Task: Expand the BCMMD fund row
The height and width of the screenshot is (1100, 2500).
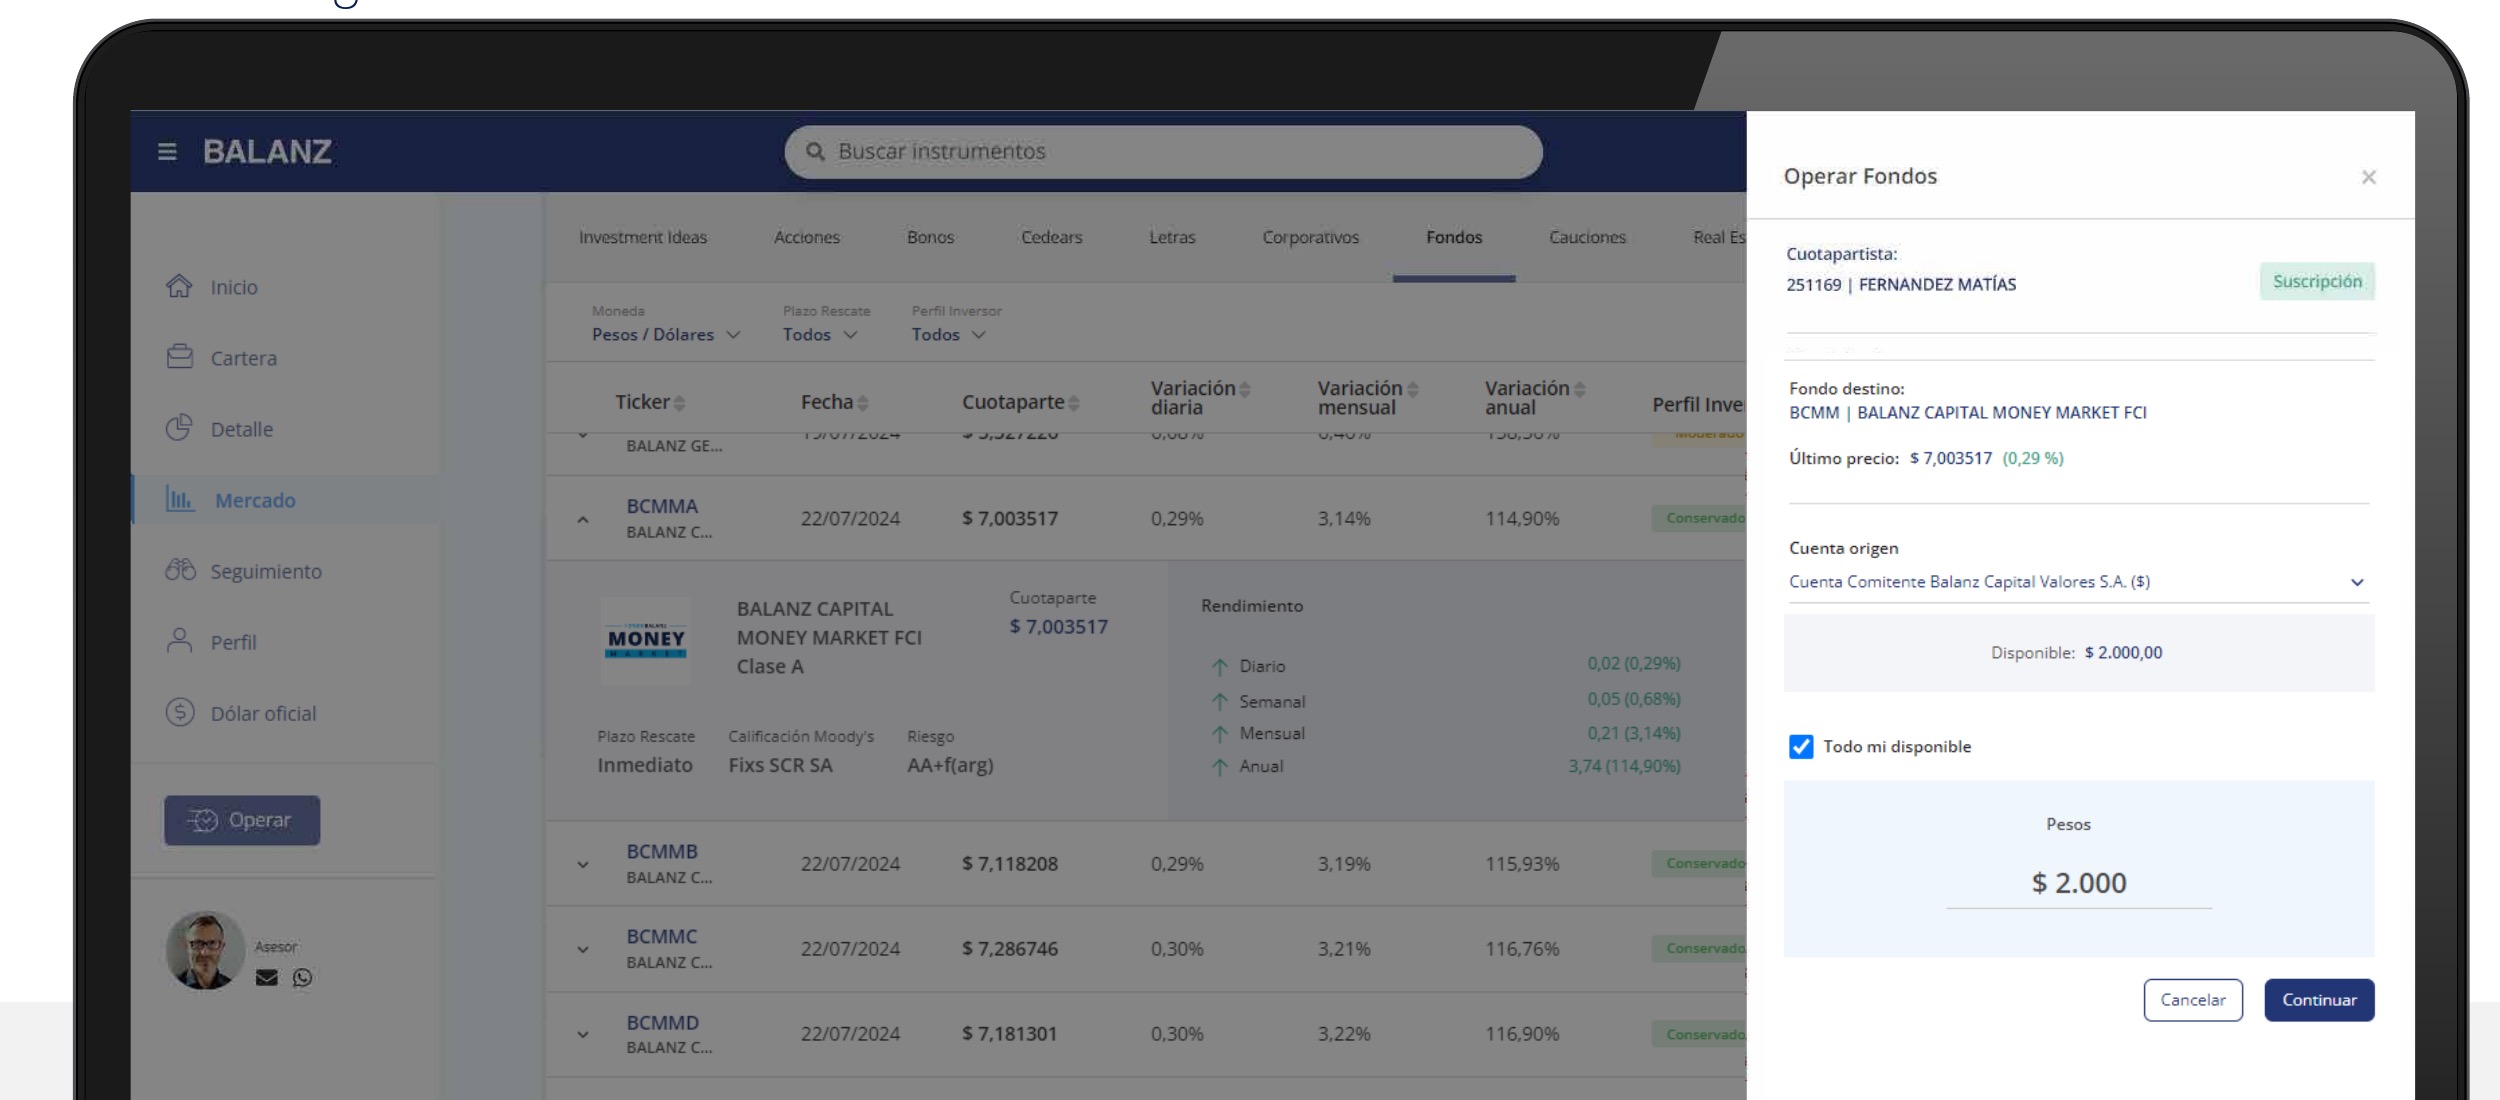Action: pos(583,1034)
